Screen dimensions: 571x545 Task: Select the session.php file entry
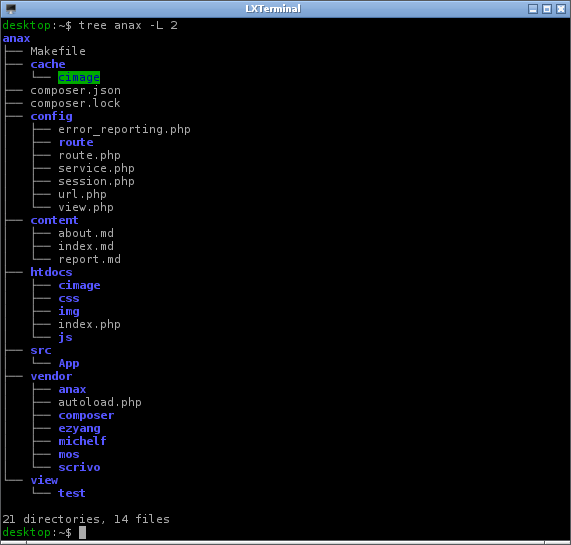[97, 181]
